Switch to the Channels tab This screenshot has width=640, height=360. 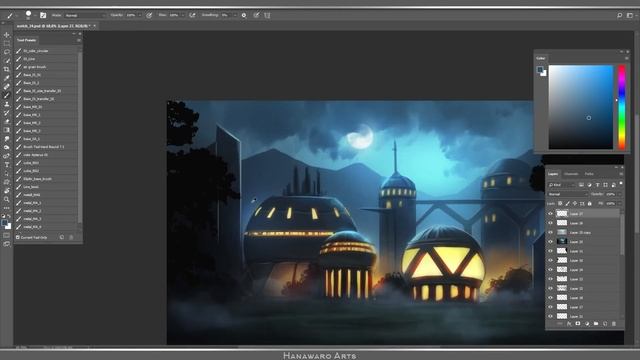point(571,174)
